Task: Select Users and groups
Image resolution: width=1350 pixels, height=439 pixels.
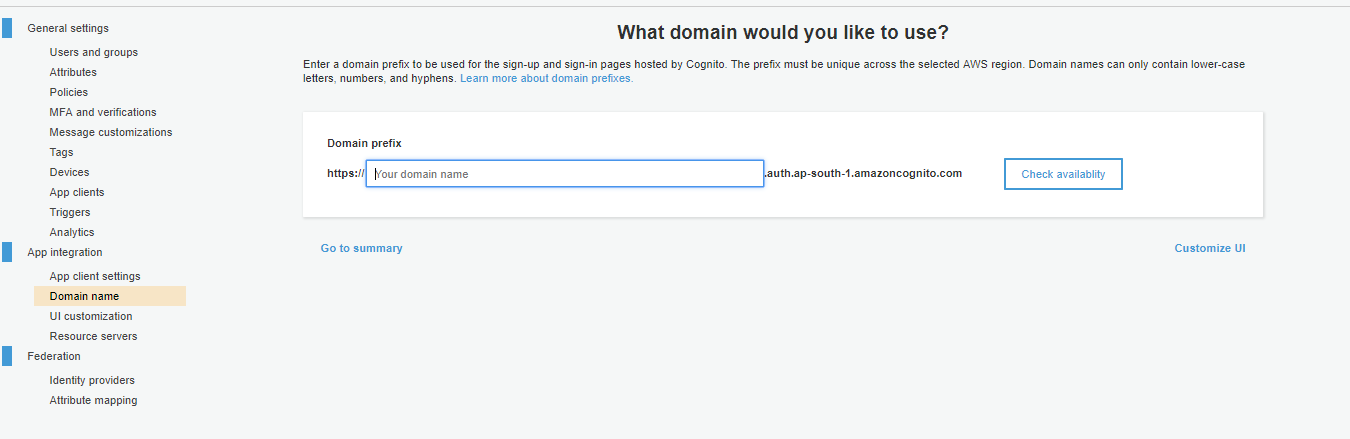Action: click(94, 52)
